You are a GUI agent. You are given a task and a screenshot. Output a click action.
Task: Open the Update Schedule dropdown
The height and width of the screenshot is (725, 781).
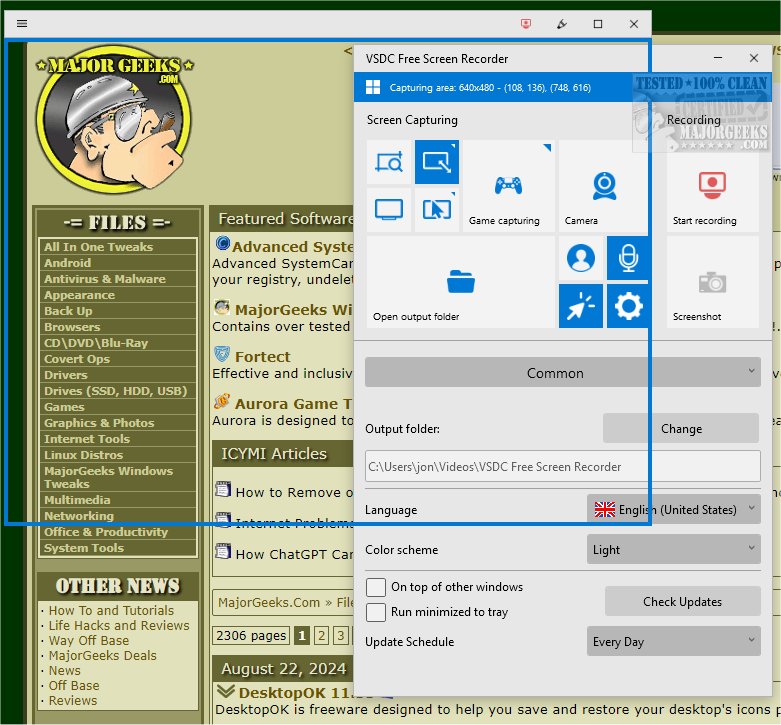(673, 641)
